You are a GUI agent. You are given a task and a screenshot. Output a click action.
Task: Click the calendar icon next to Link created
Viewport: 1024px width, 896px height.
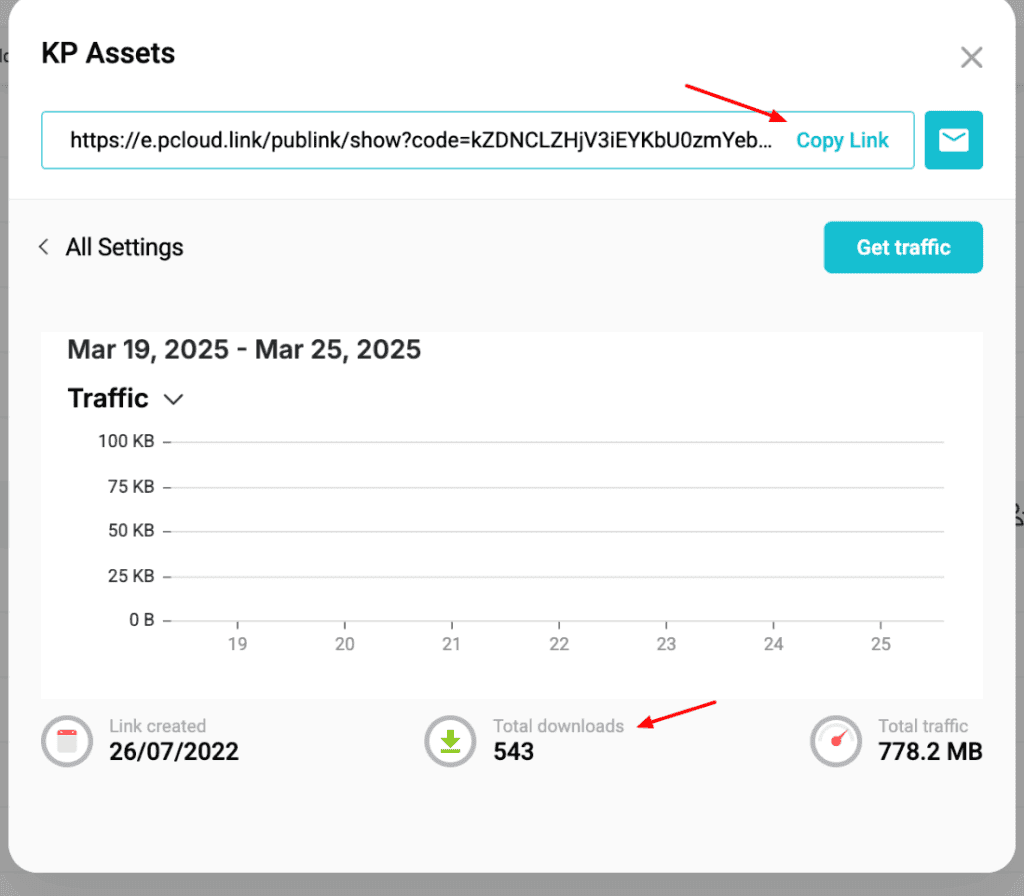[x=66, y=741]
